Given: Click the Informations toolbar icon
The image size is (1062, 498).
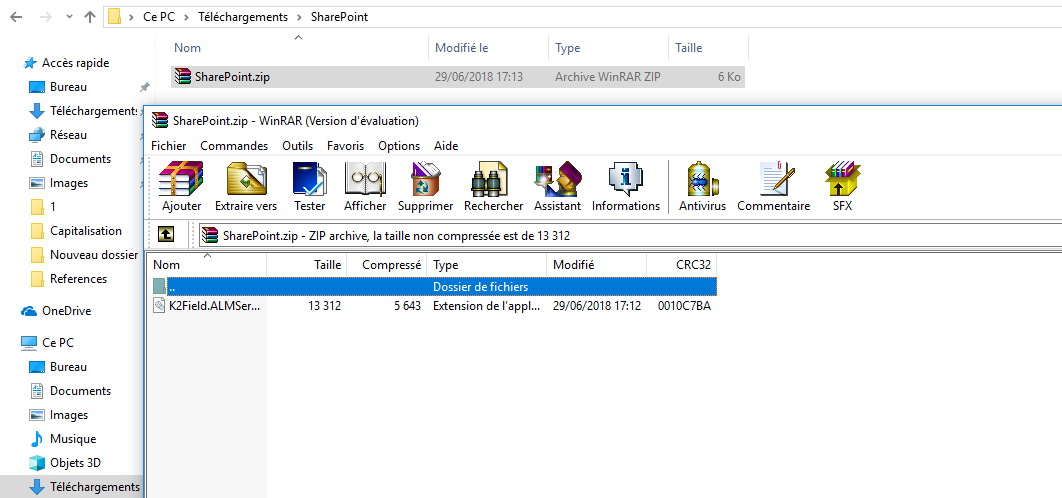Looking at the screenshot, I should [x=626, y=188].
